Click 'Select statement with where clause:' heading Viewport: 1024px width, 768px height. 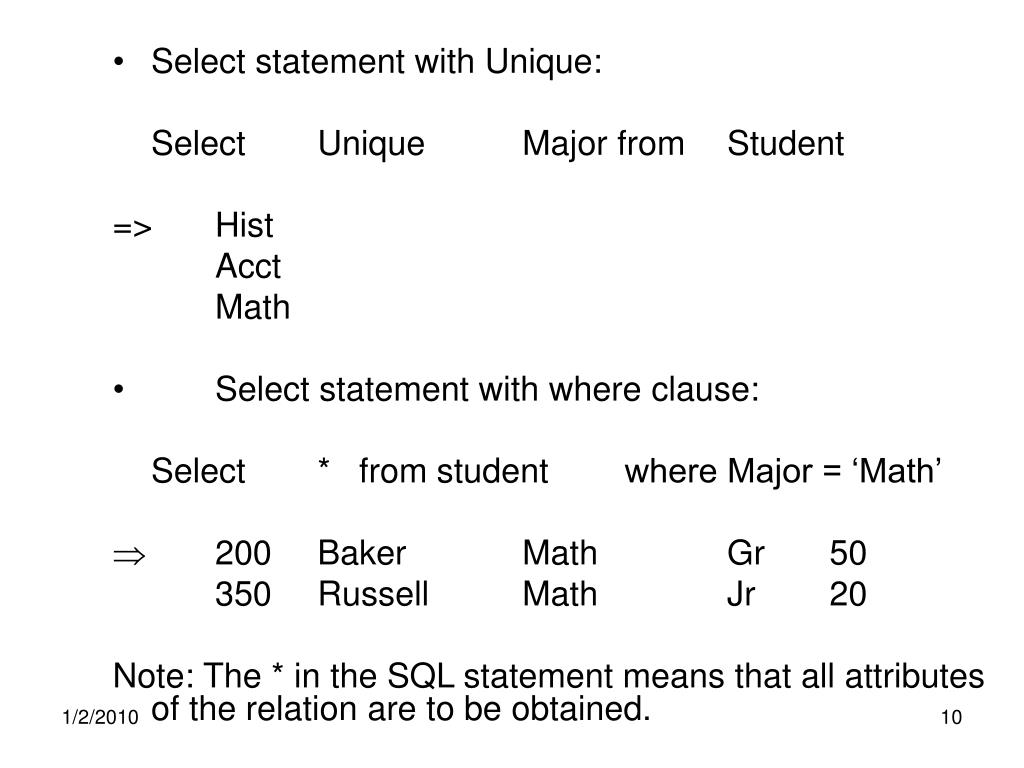tap(487, 390)
